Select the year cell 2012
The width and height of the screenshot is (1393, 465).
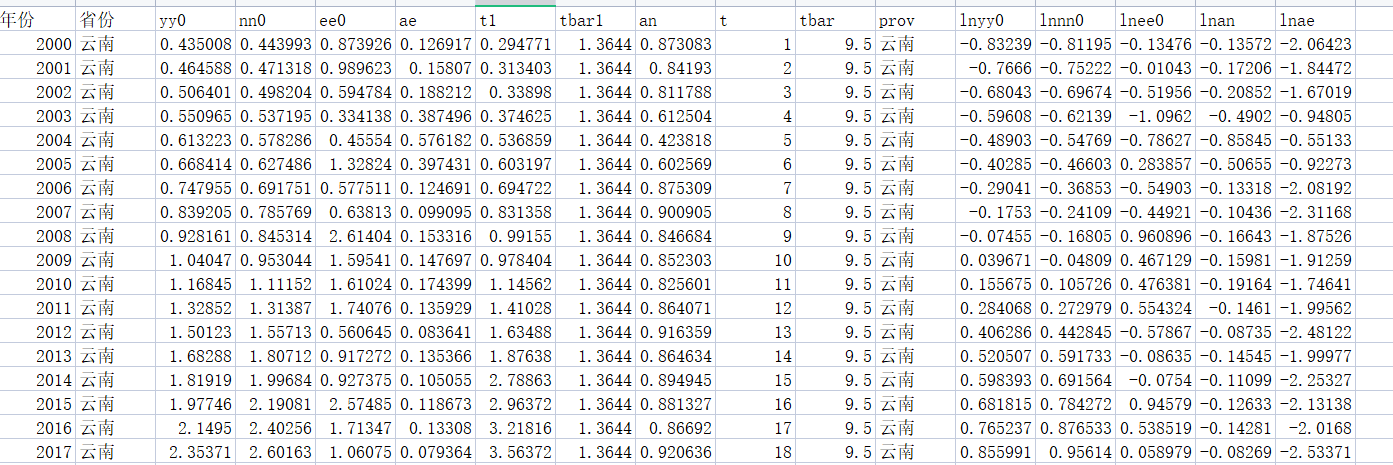(x=38, y=332)
